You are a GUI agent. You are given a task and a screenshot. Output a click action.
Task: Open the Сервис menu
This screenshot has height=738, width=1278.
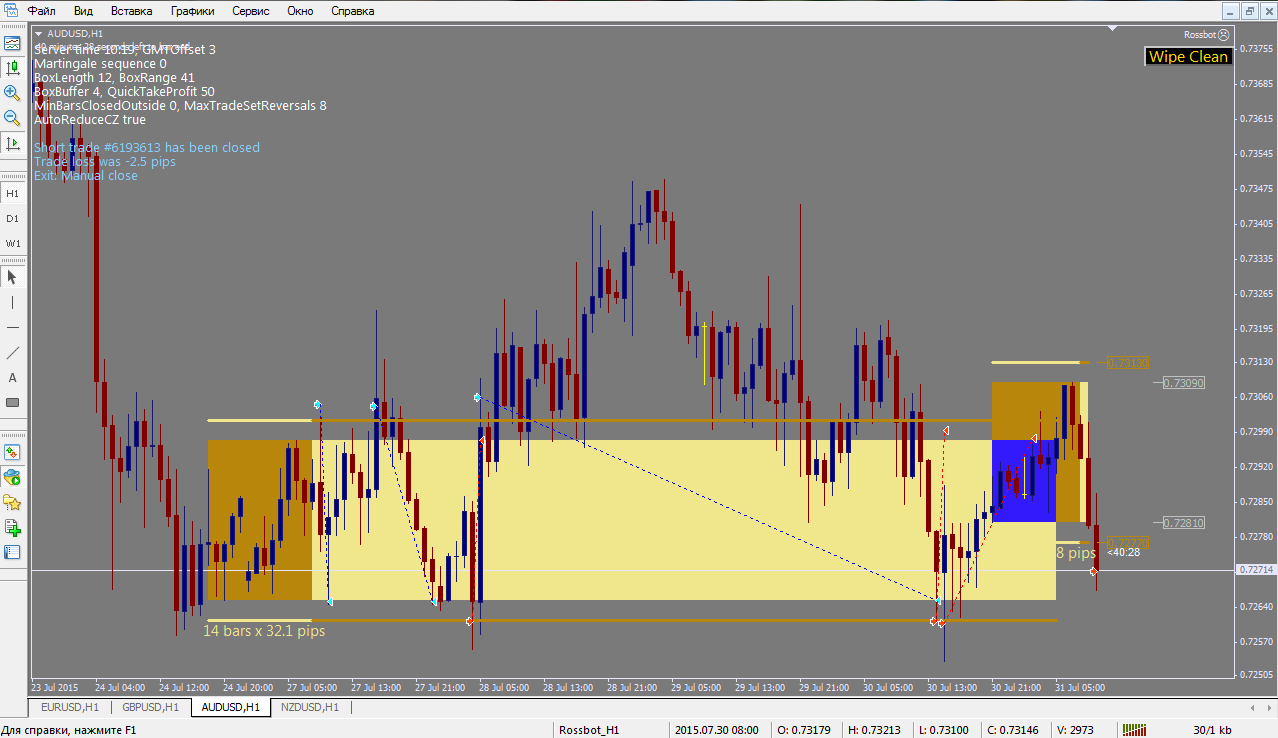250,11
